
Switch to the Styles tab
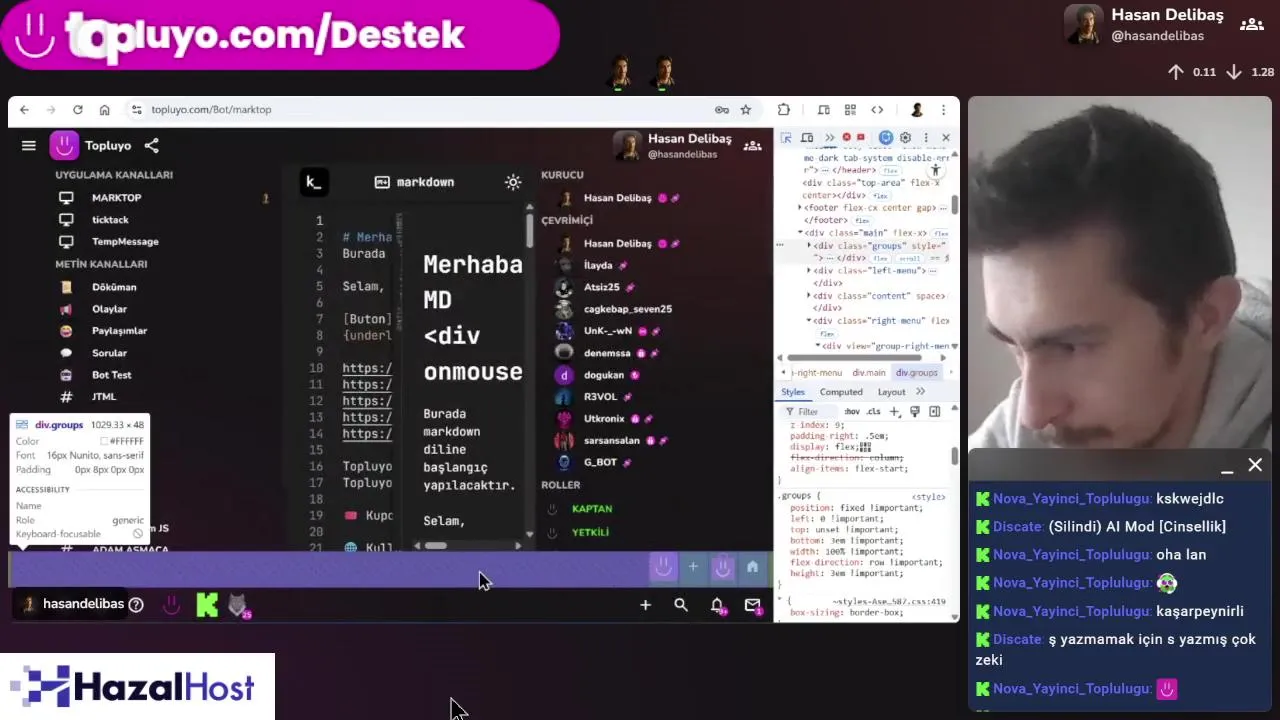[x=793, y=392]
